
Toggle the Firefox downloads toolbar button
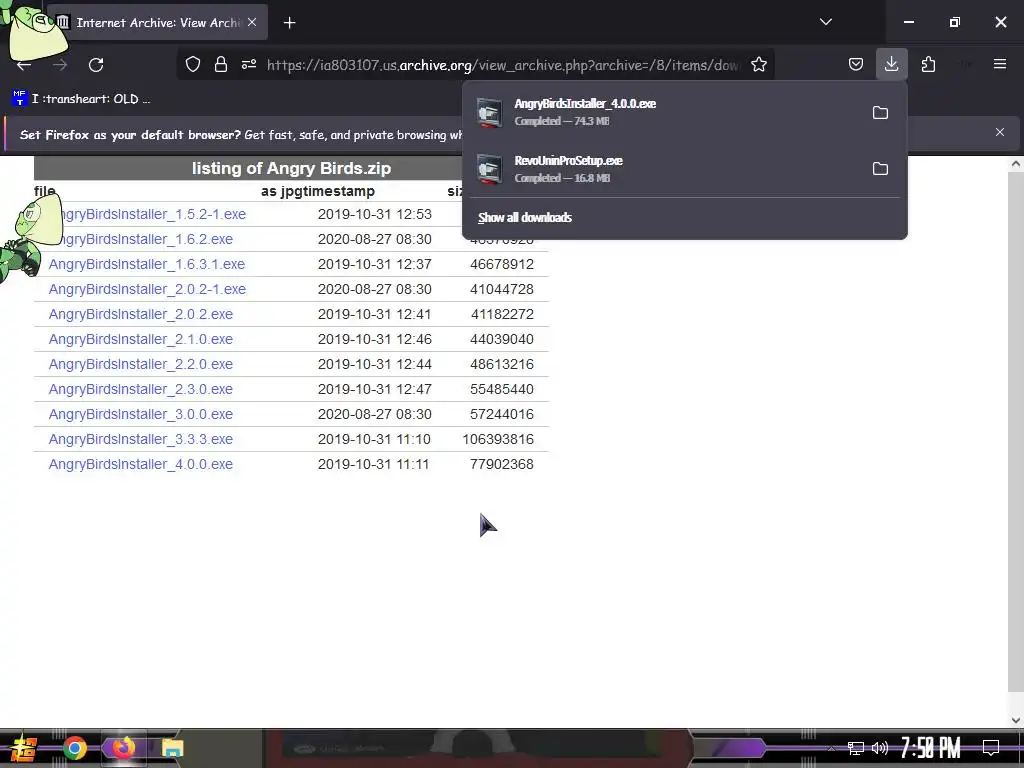pyautogui.click(x=891, y=64)
